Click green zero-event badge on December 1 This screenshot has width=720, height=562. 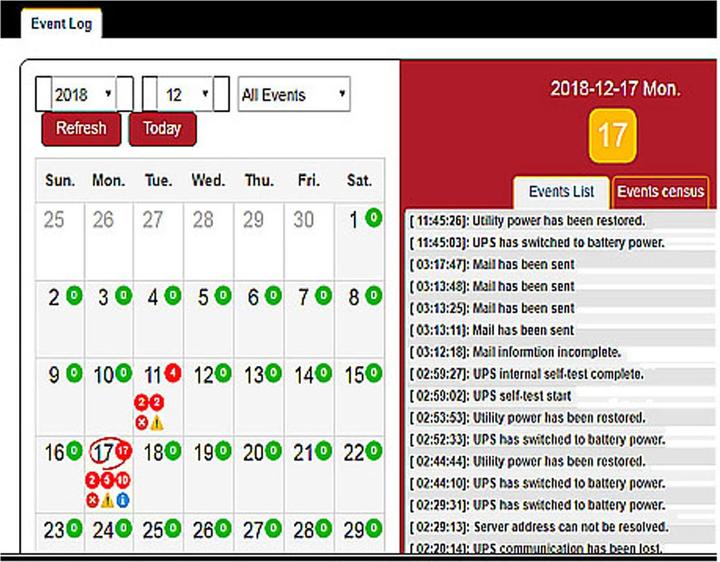click(x=372, y=219)
